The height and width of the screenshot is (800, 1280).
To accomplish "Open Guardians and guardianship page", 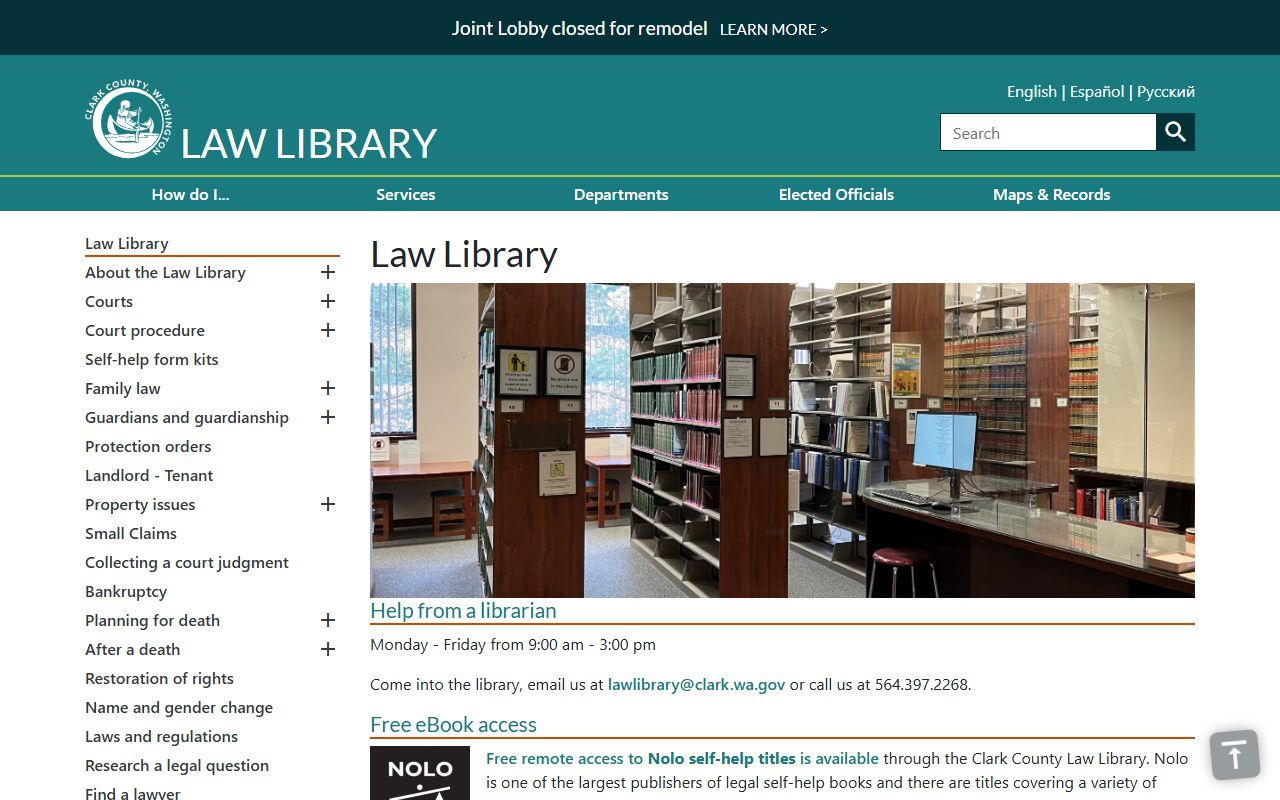I will click(x=187, y=417).
